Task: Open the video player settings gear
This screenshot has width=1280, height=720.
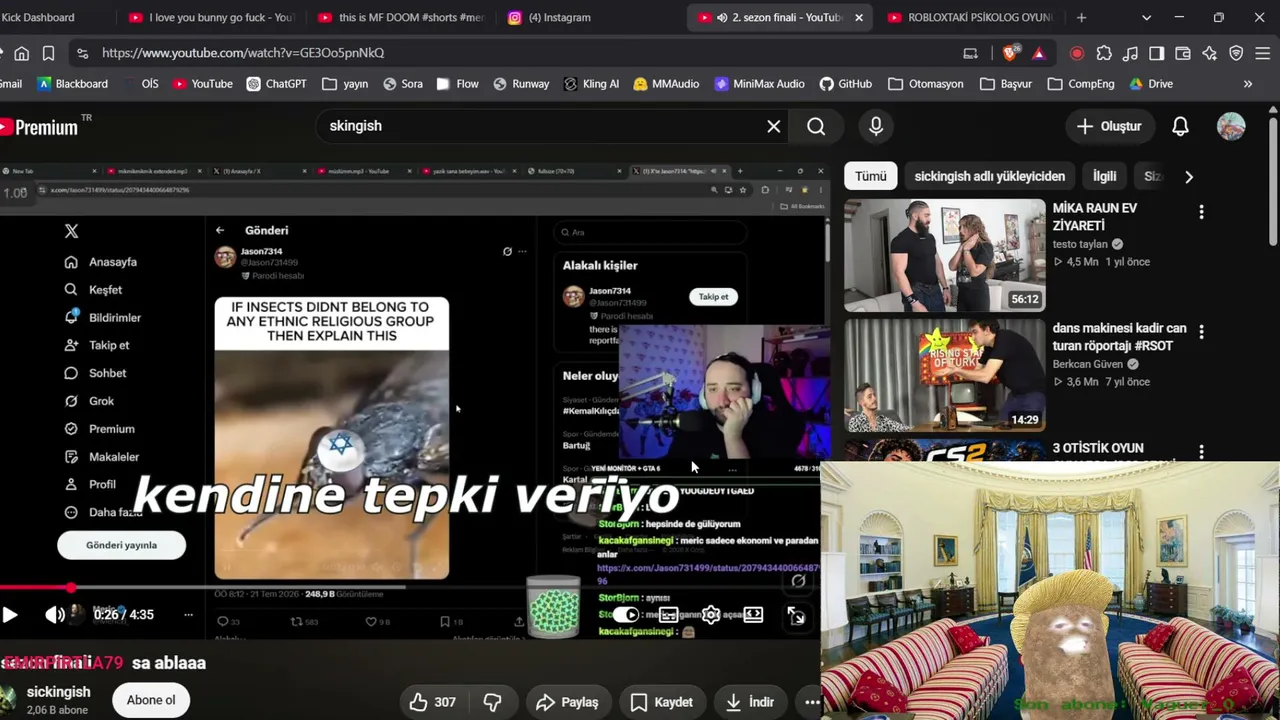Action: point(711,615)
